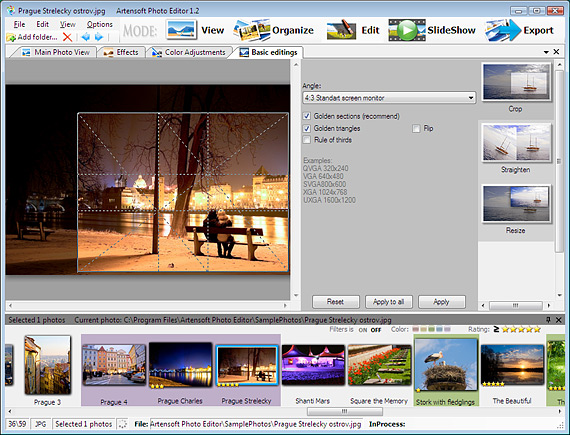Click the Reset button
The width and height of the screenshot is (570, 435).
click(336, 302)
